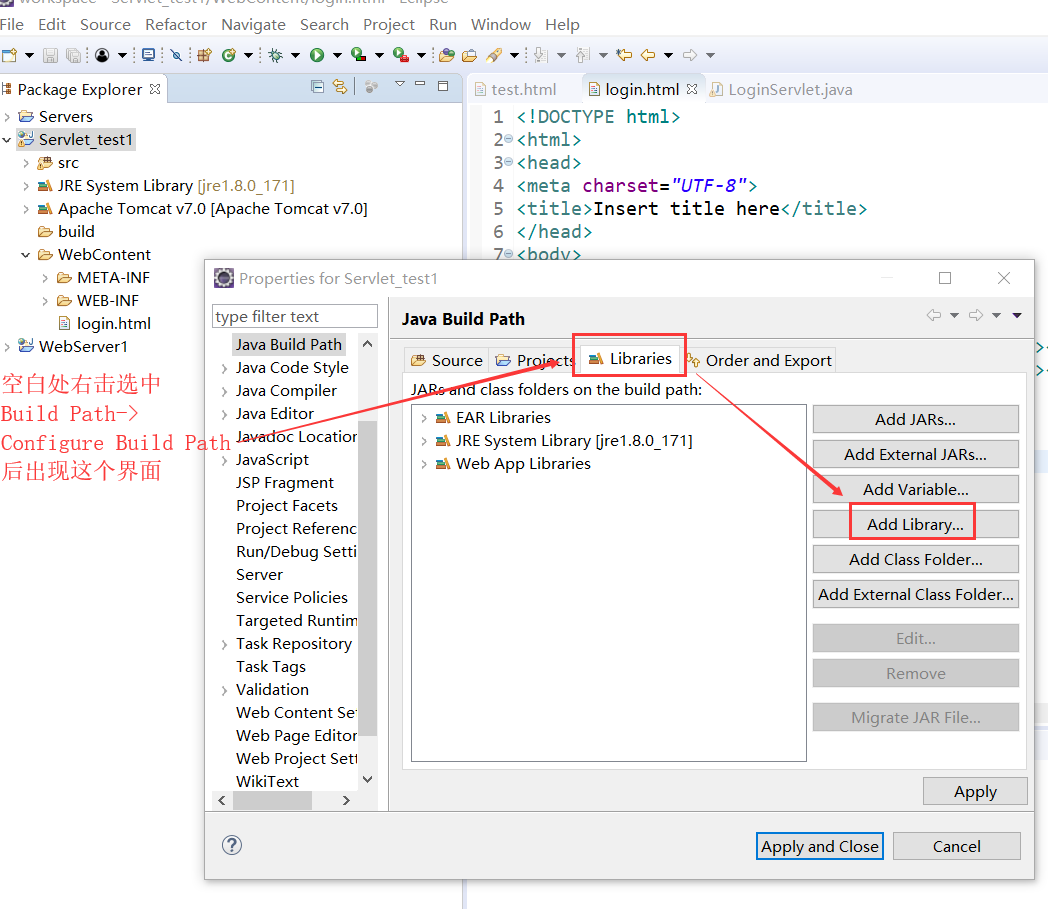Open the File menu
The image size is (1048, 909).
[12, 25]
